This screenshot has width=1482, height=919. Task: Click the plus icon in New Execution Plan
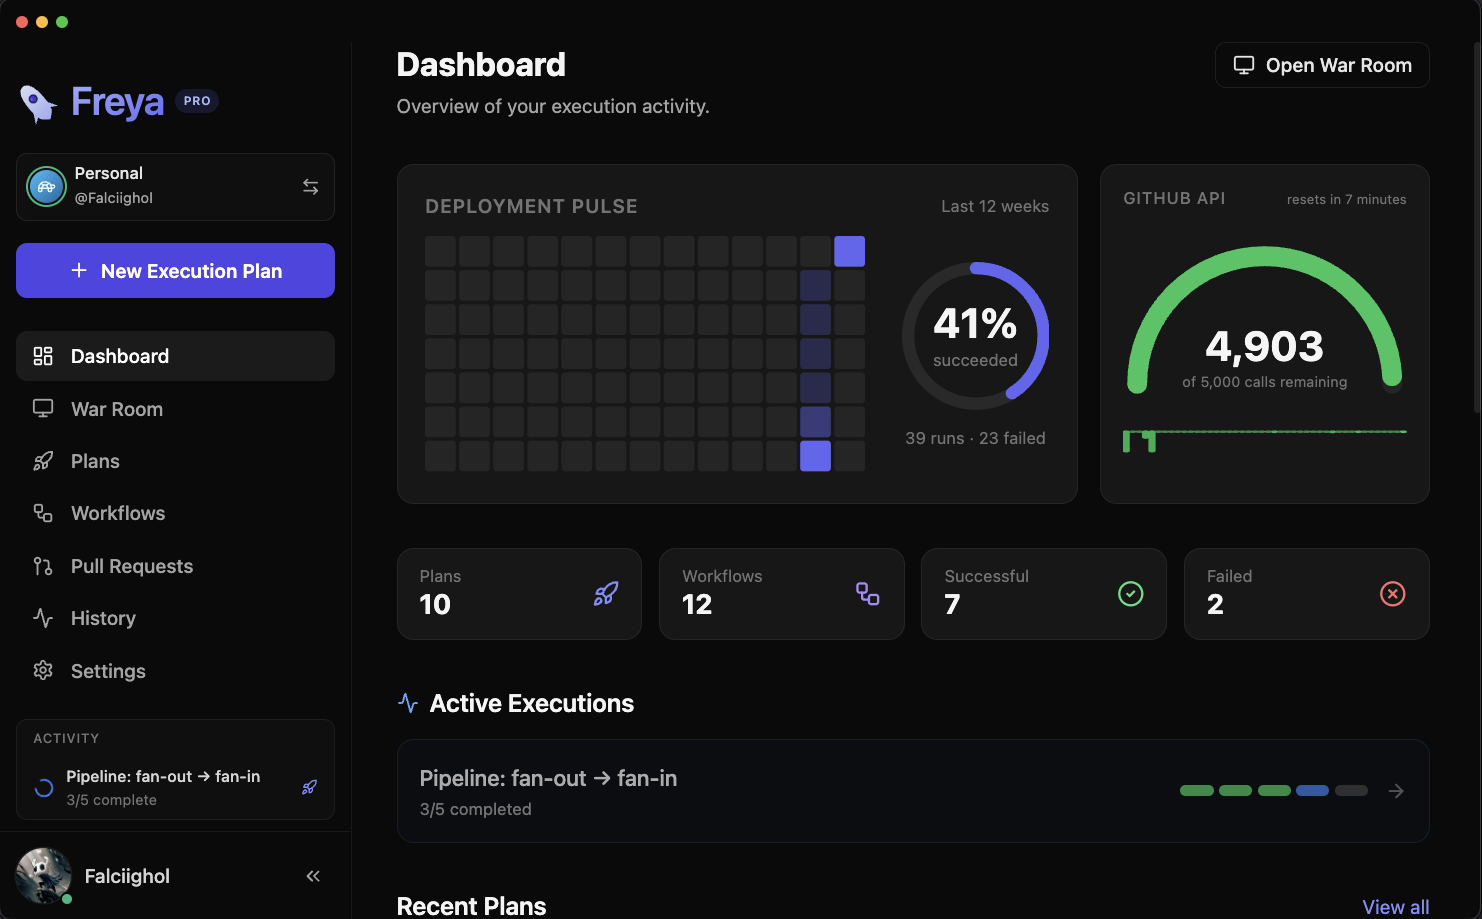(x=79, y=270)
